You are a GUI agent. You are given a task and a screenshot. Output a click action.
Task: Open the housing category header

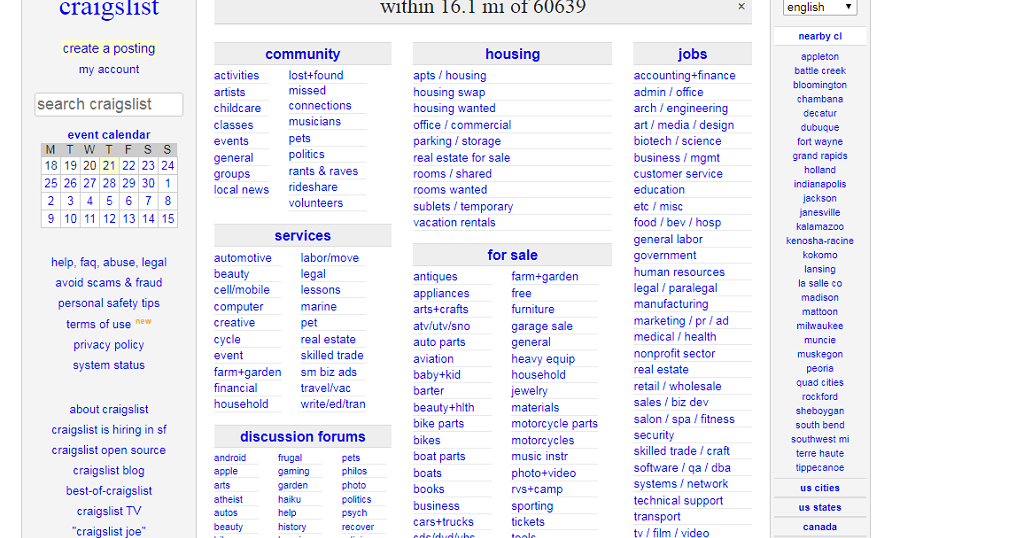[x=512, y=54]
